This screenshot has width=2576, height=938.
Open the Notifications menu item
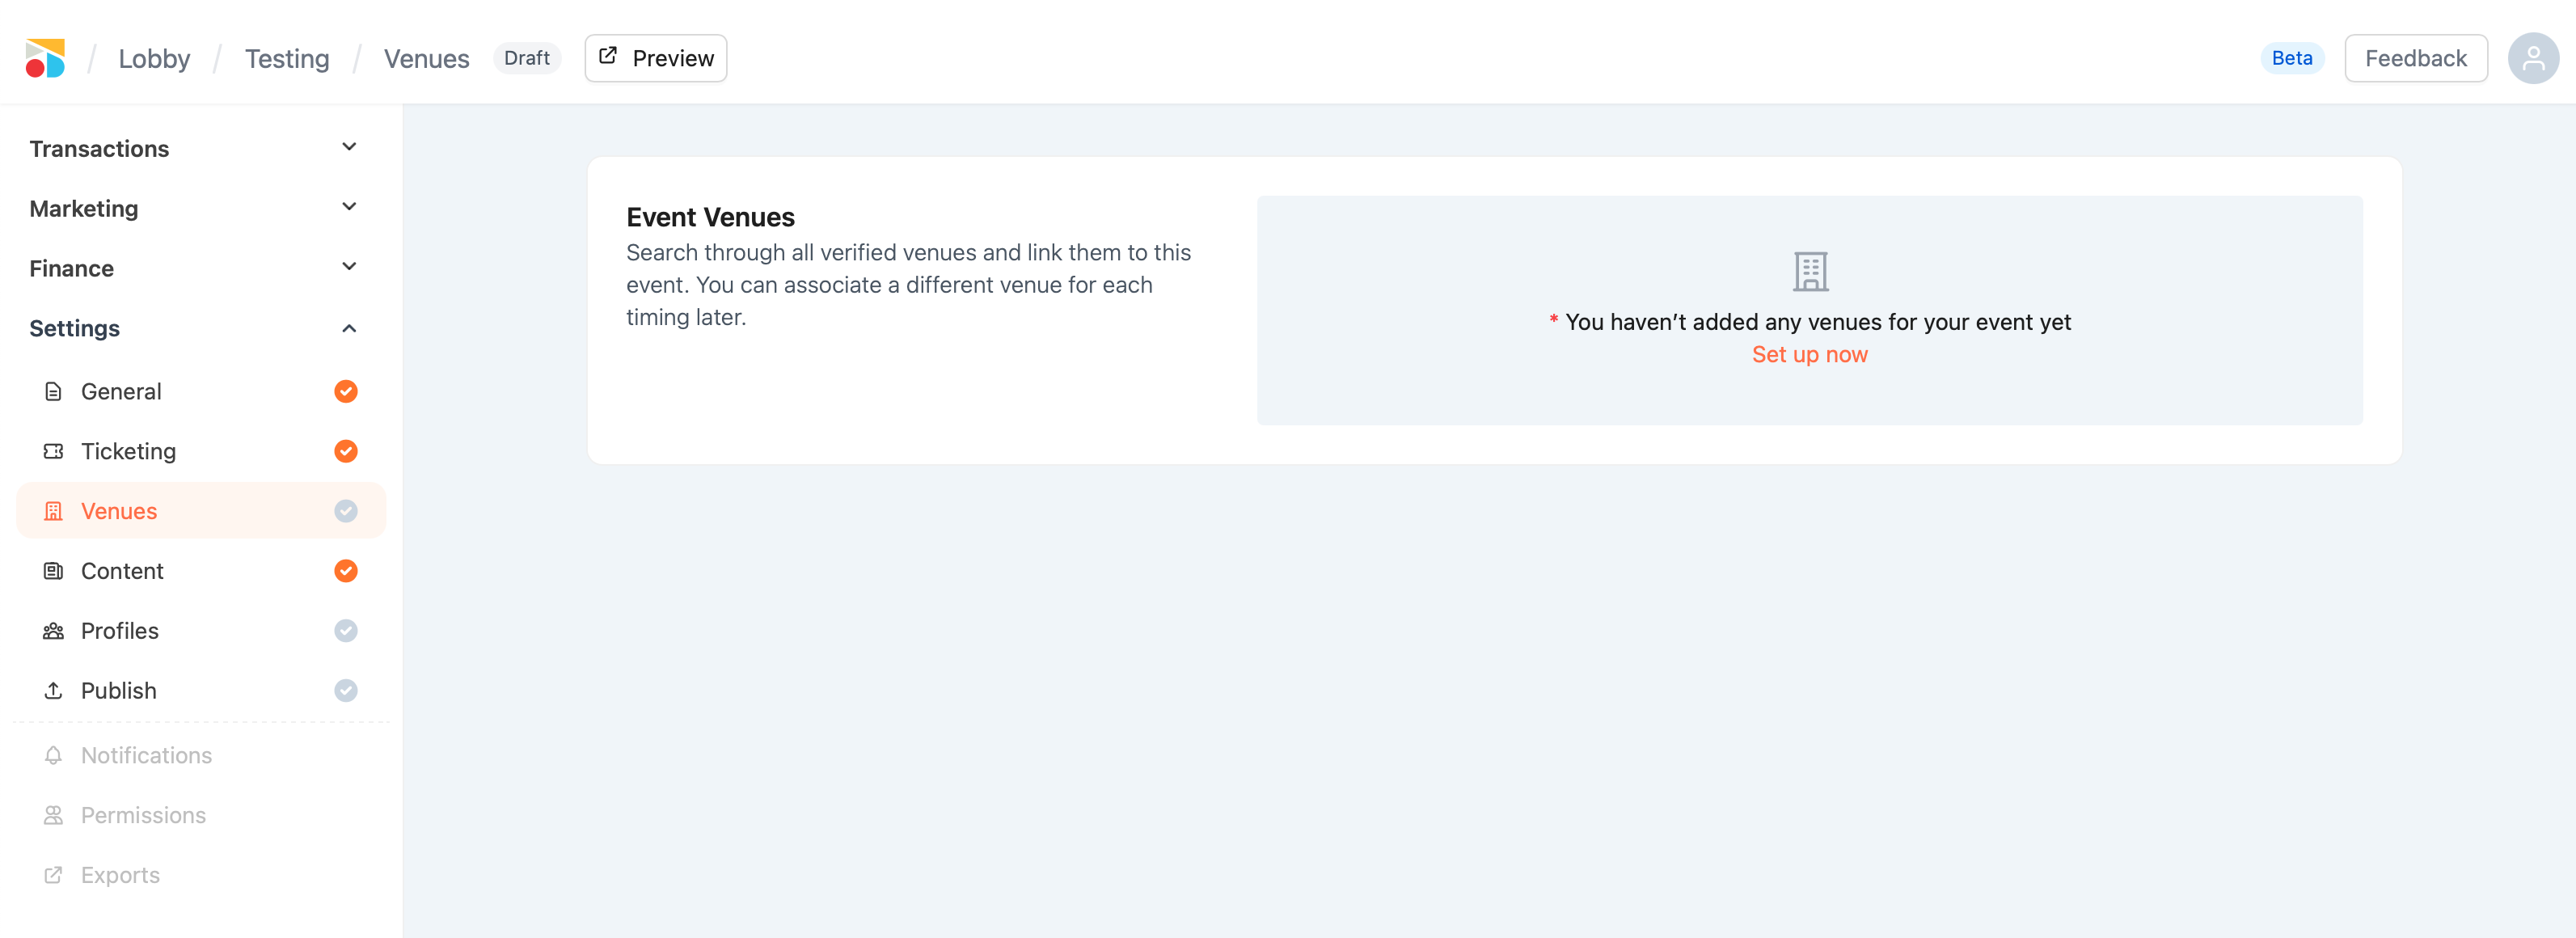pos(146,755)
